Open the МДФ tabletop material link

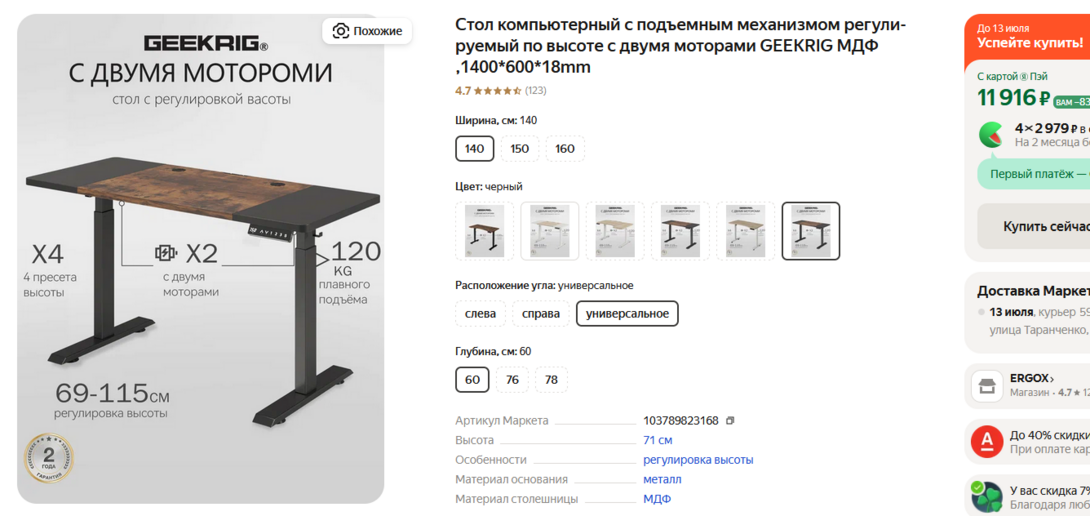(x=657, y=499)
